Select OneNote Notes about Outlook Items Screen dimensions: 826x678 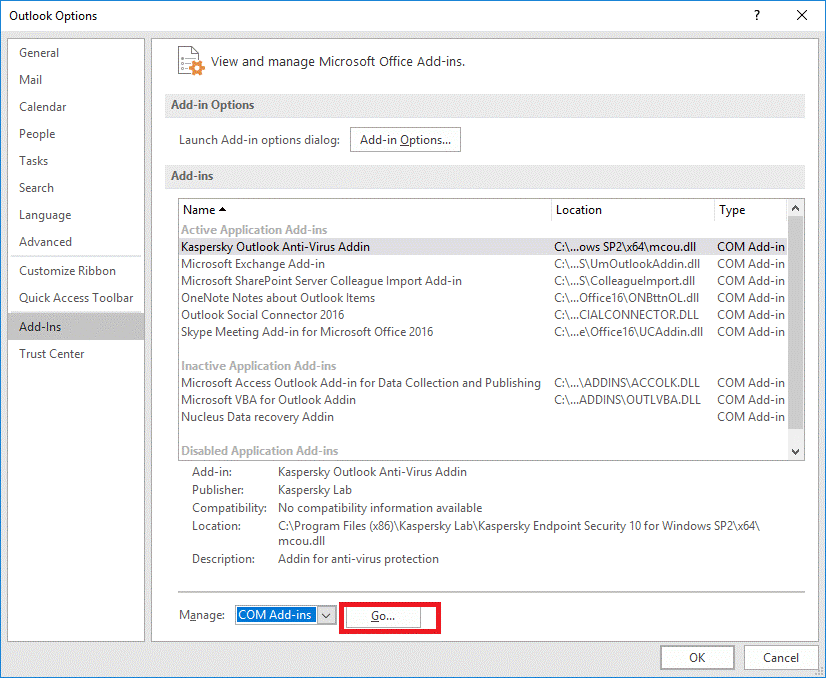tap(483, 298)
